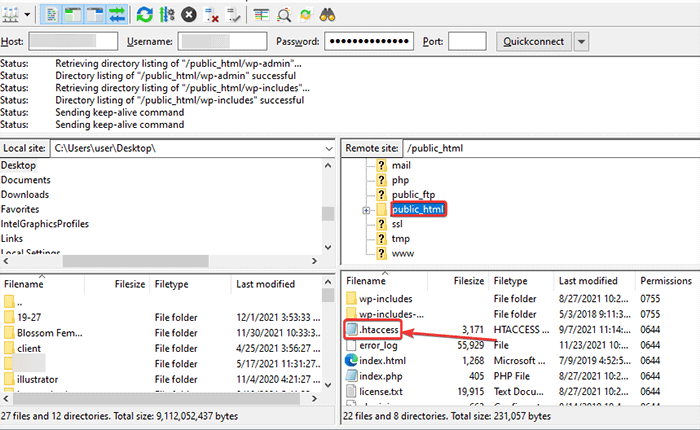Toggle message log display

click(53, 14)
